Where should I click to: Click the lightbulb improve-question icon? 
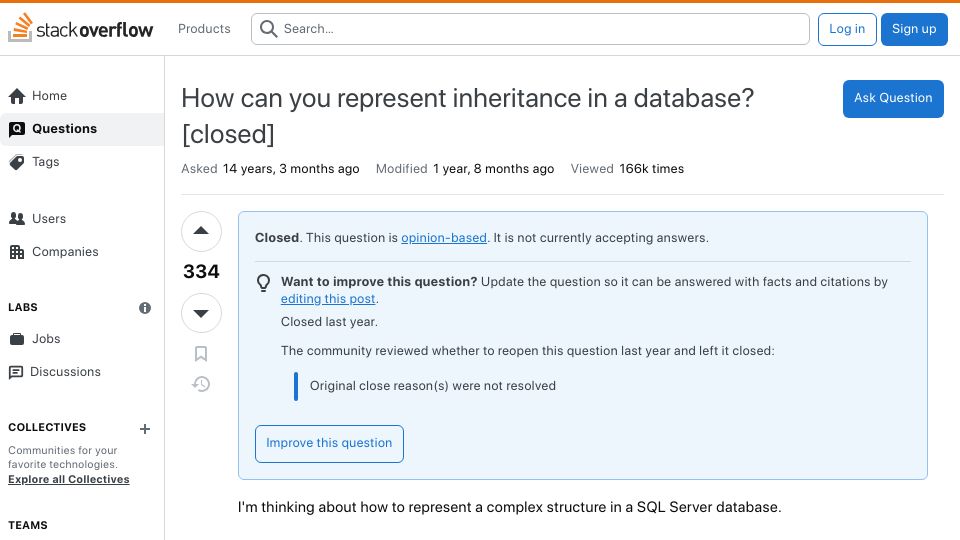(263, 282)
